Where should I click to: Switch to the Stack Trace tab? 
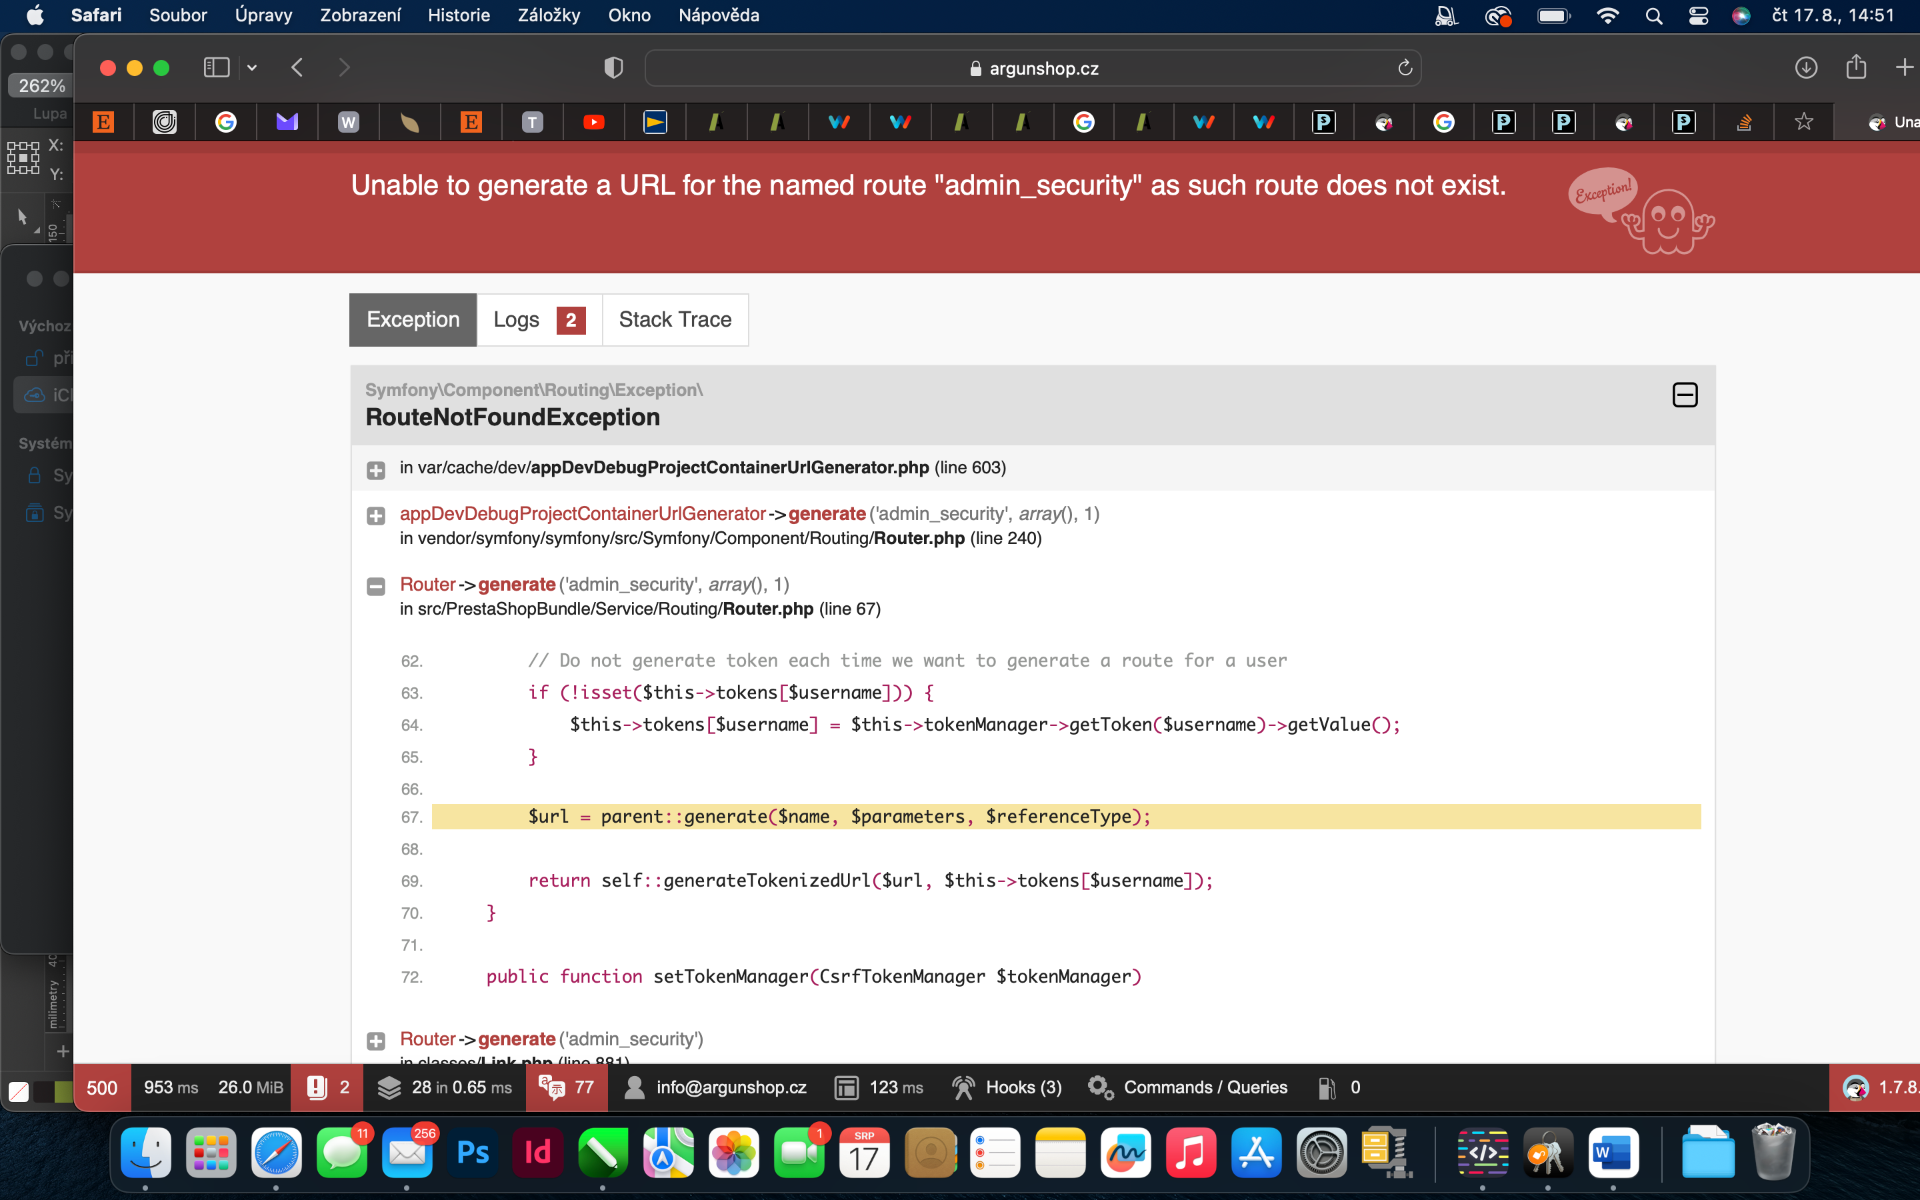click(675, 320)
